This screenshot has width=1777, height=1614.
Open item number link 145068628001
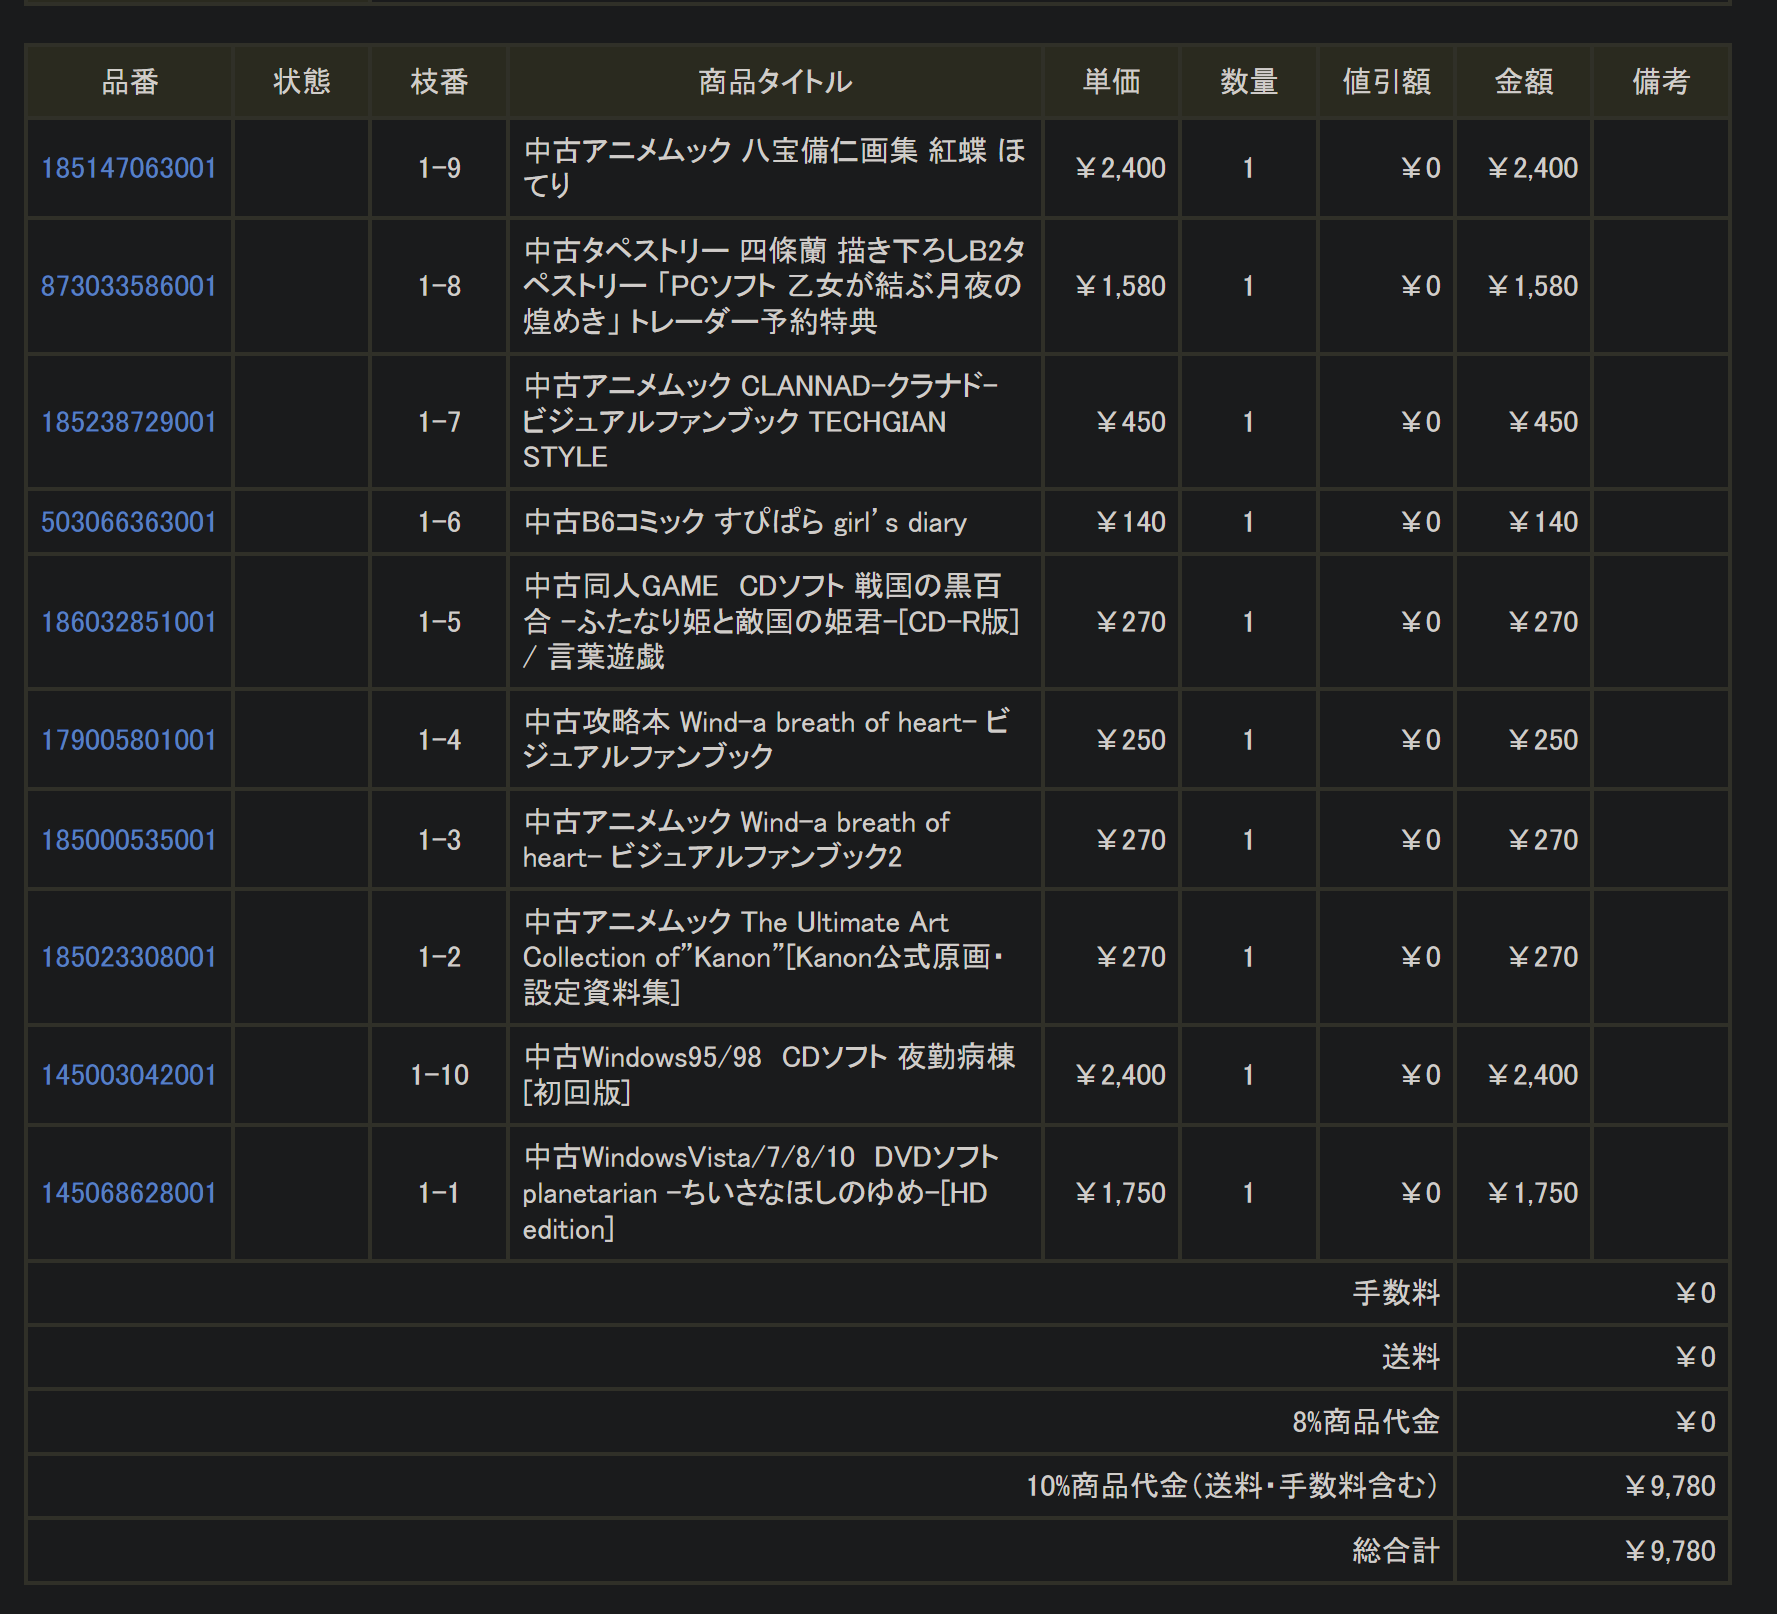[128, 1193]
